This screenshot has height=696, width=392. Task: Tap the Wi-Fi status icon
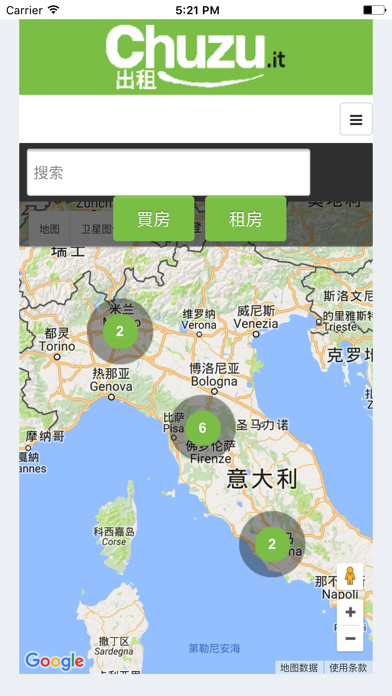click(x=54, y=9)
